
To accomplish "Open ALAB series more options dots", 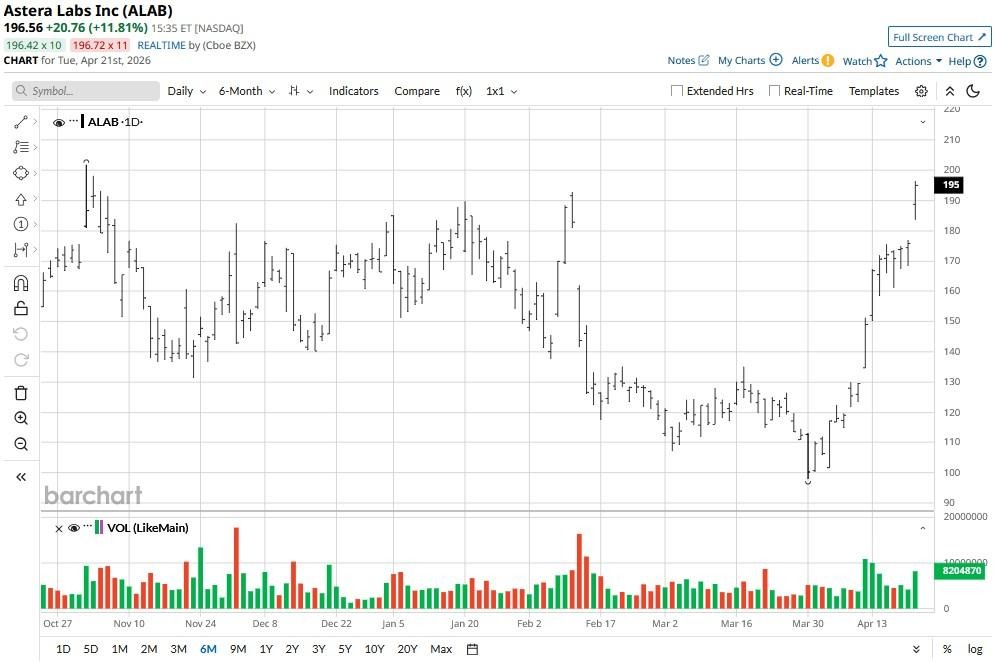I will coord(74,120).
